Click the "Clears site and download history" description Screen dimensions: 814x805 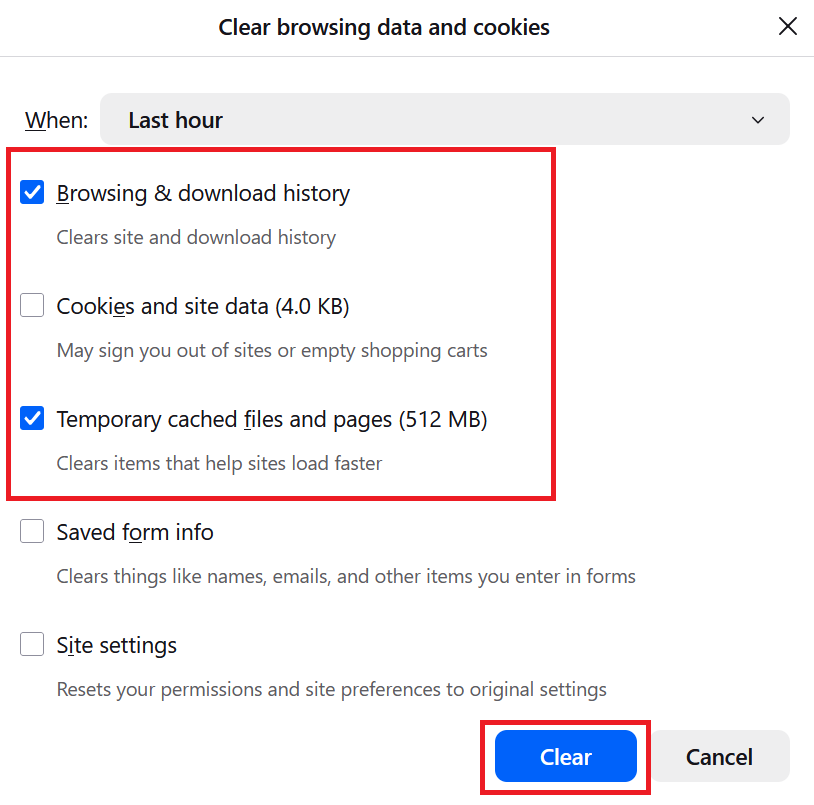pyautogui.click(x=196, y=237)
